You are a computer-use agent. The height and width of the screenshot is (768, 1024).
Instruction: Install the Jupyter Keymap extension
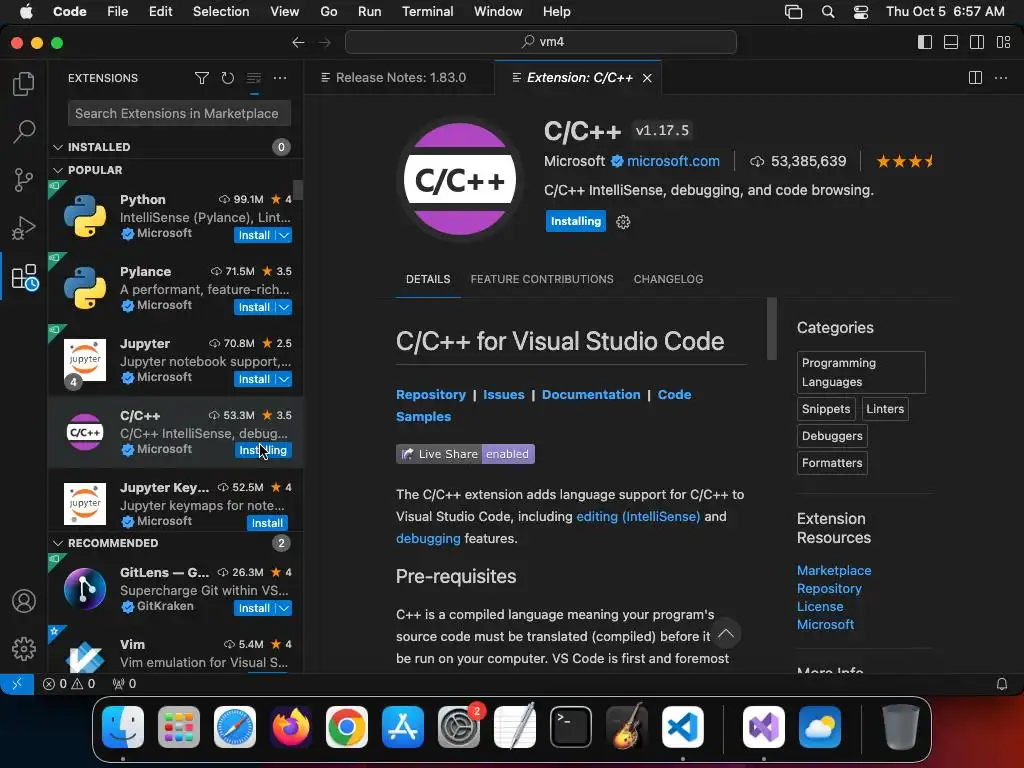click(x=267, y=523)
